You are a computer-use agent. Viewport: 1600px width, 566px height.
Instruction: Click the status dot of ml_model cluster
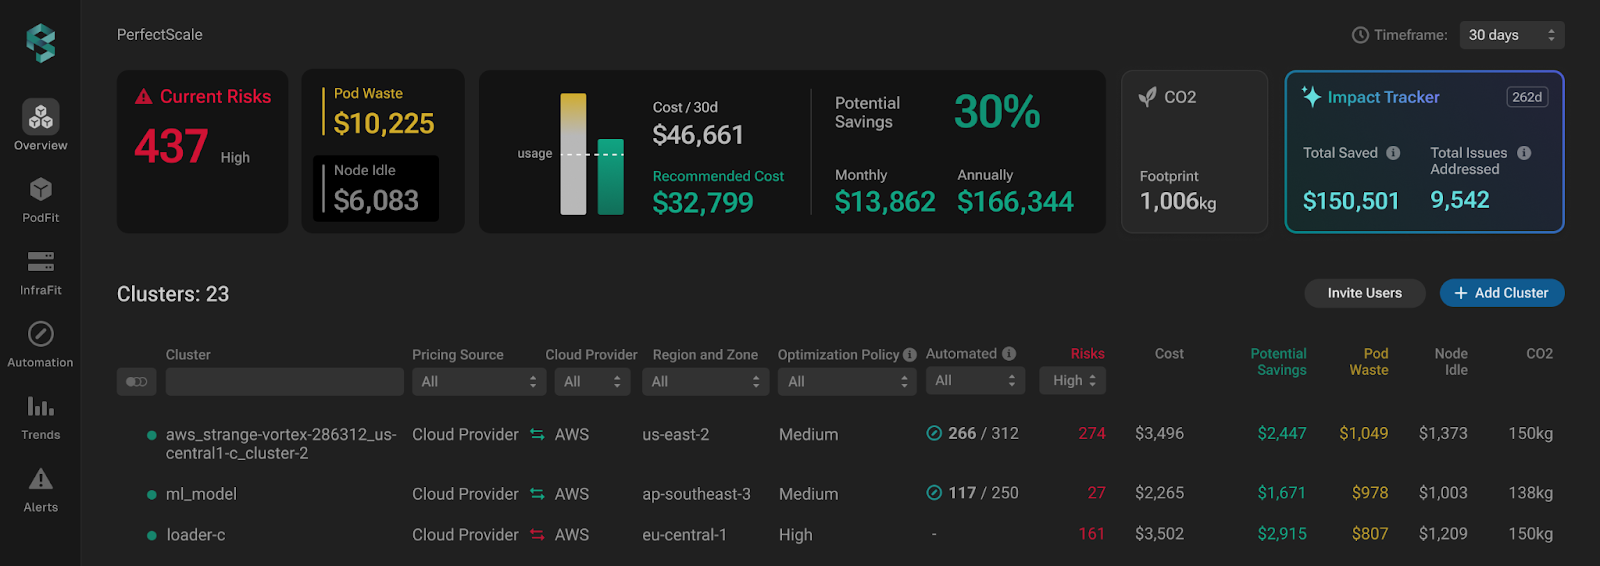click(152, 495)
